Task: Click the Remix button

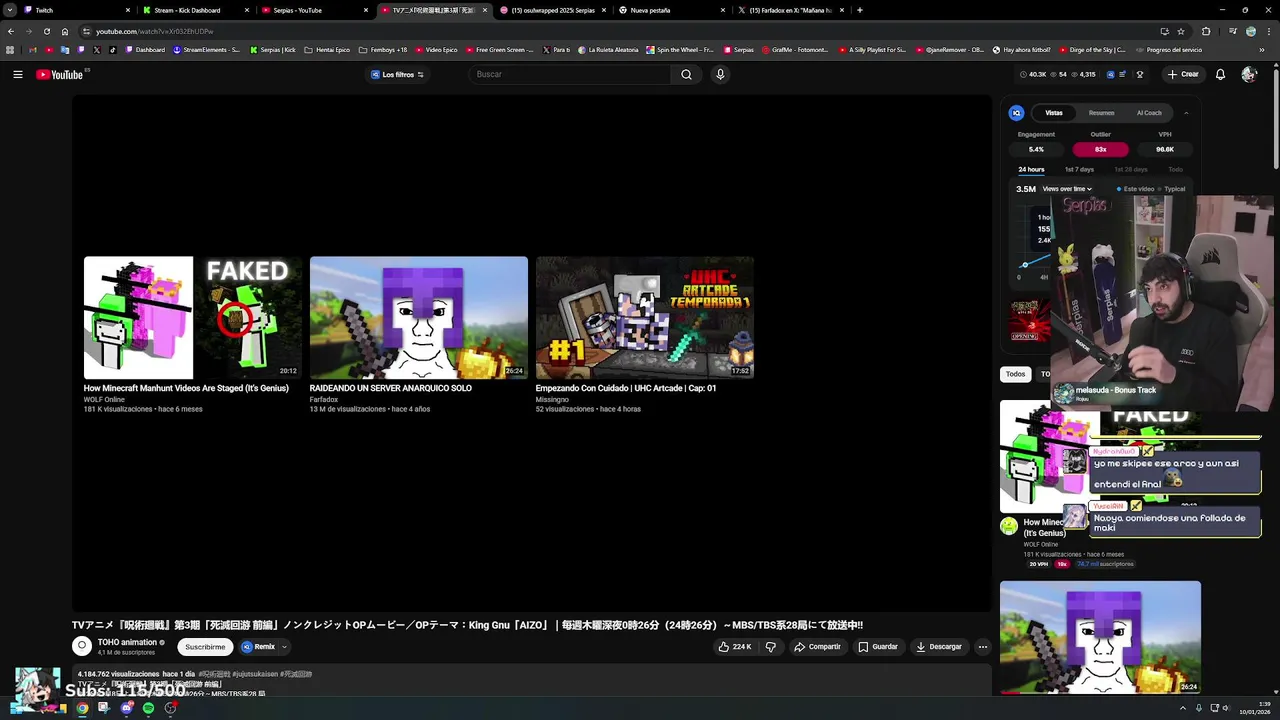Action: coord(258,647)
